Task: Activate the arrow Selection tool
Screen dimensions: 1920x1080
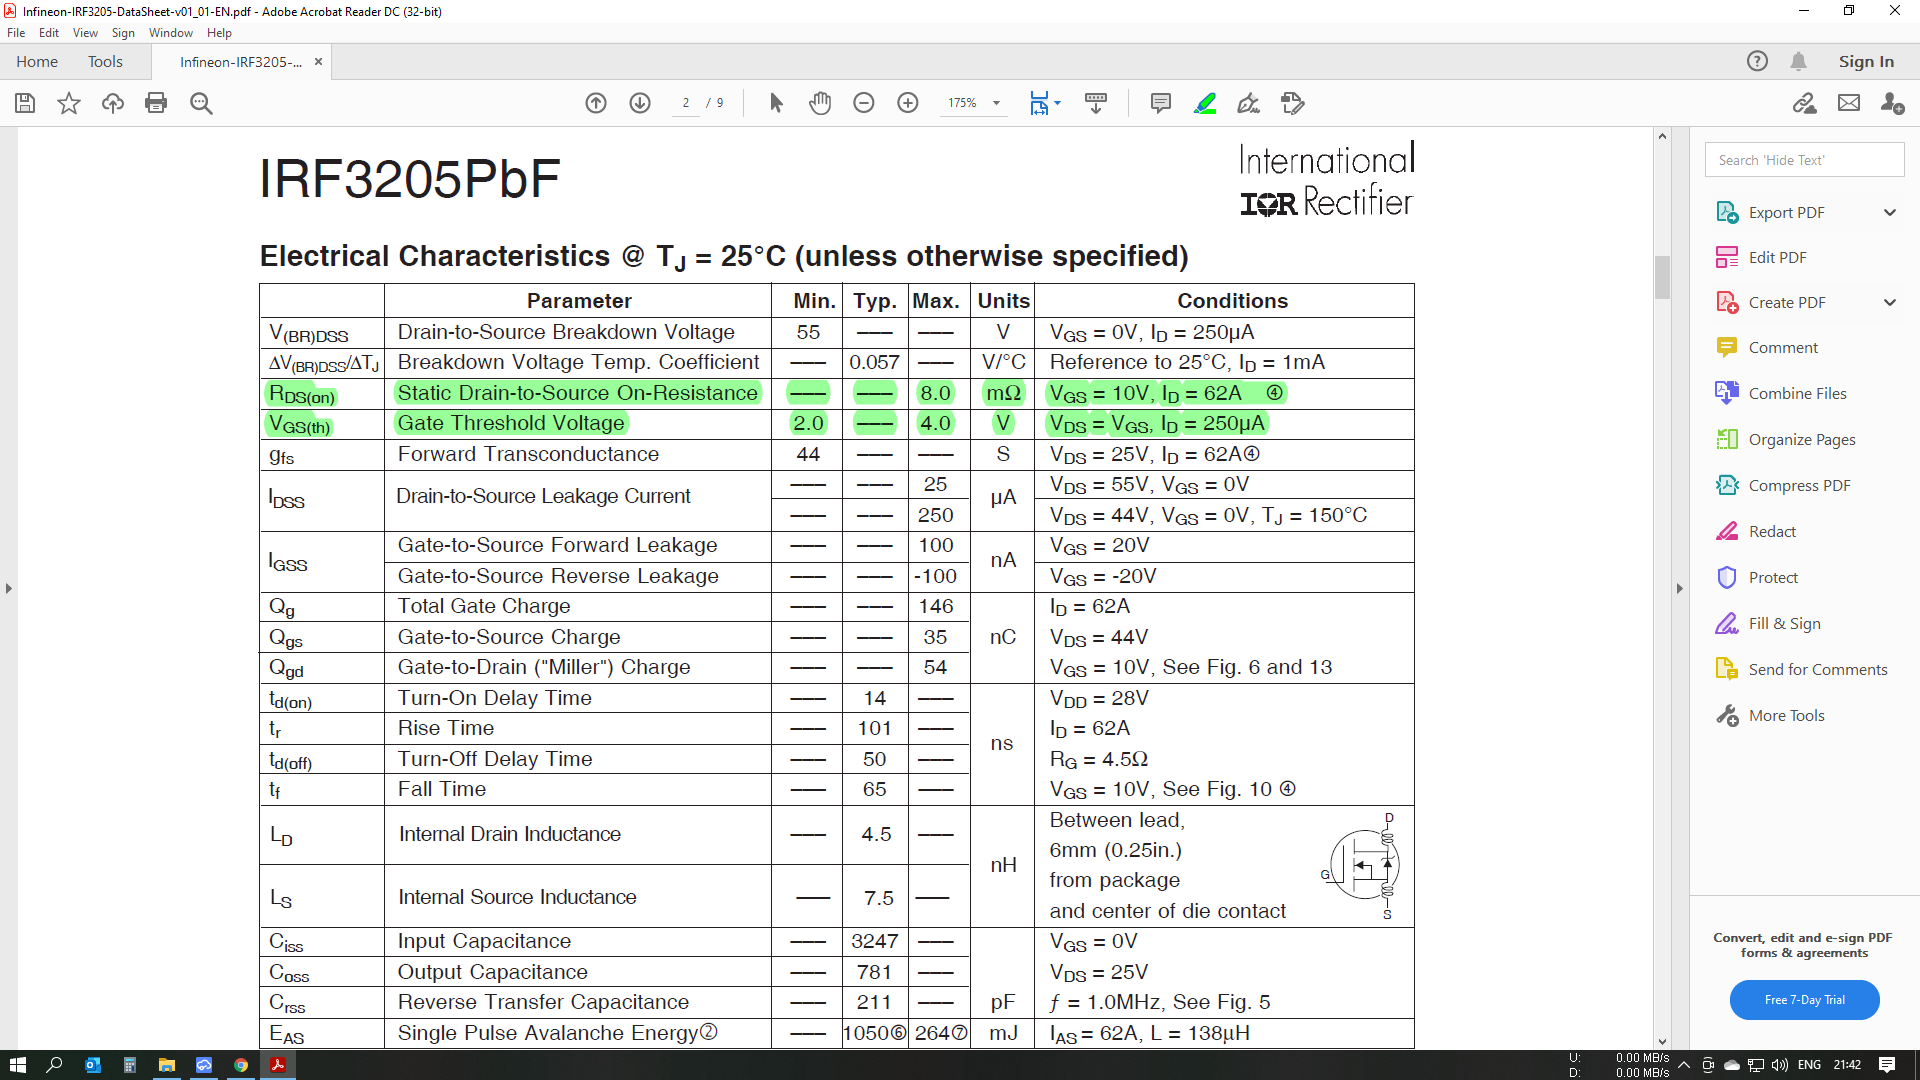Action: (x=776, y=103)
